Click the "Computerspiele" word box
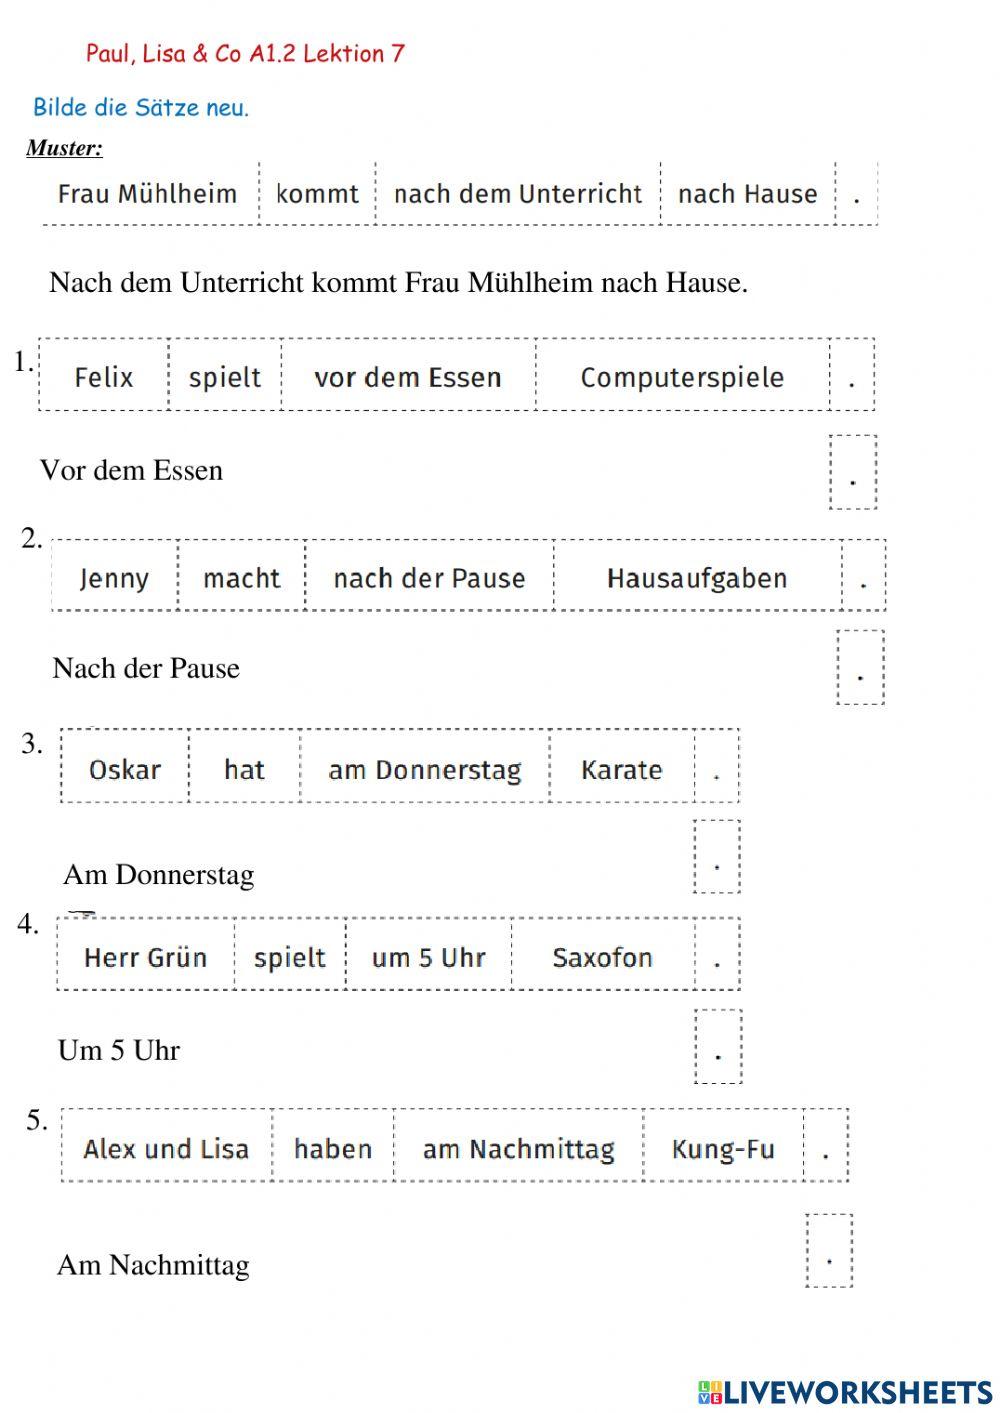 tap(682, 377)
